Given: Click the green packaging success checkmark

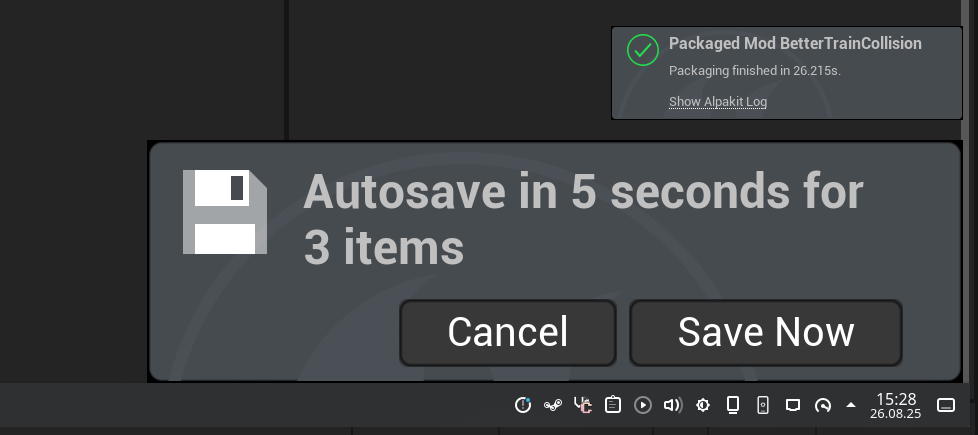Looking at the screenshot, I should tap(642, 50).
